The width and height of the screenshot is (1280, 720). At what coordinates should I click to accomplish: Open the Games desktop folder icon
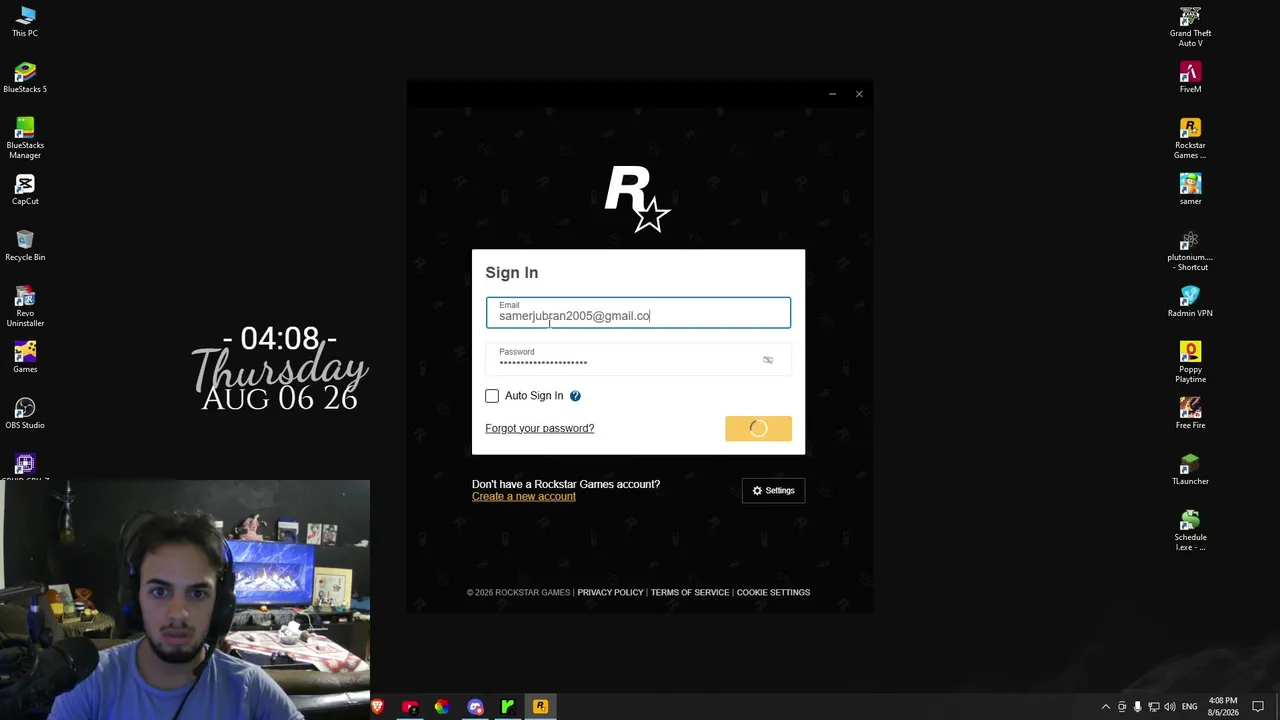pyautogui.click(x=25, y=358)
